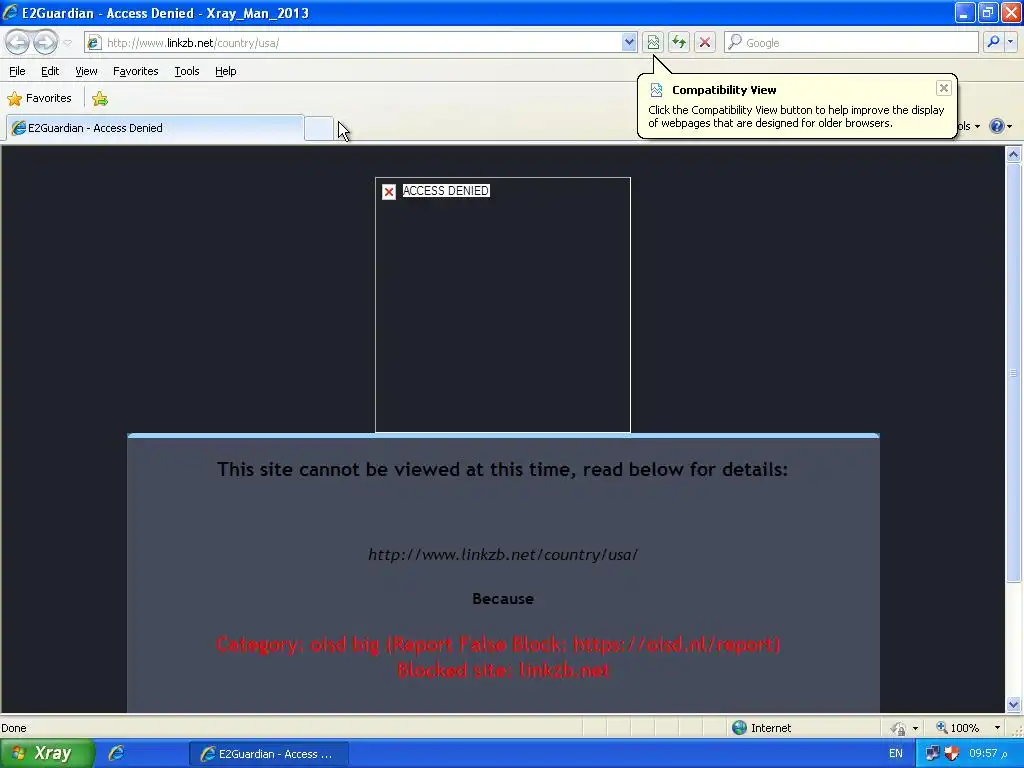Click the Done status bar text
This screenshot has height=768, width=1024.
14,728
